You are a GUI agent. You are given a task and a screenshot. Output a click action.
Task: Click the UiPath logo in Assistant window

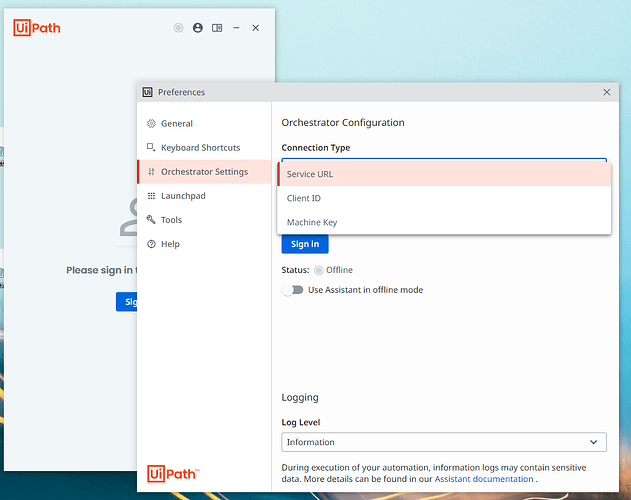click(x=37, y=28)
